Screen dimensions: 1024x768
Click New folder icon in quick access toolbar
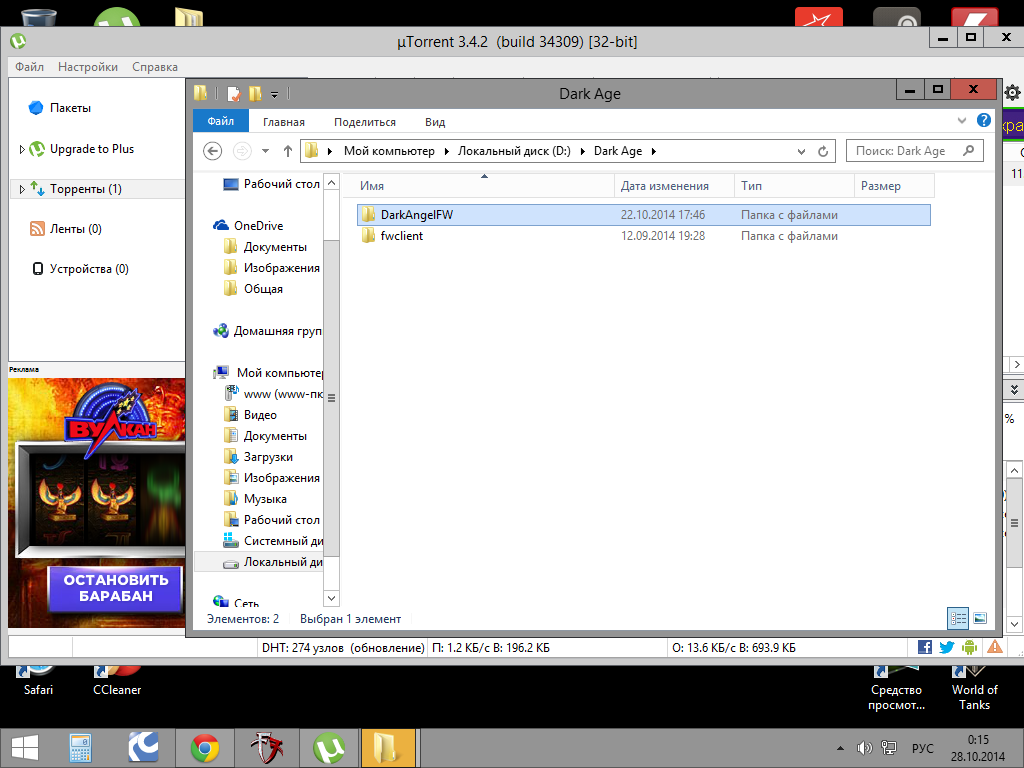pos(255,94)
